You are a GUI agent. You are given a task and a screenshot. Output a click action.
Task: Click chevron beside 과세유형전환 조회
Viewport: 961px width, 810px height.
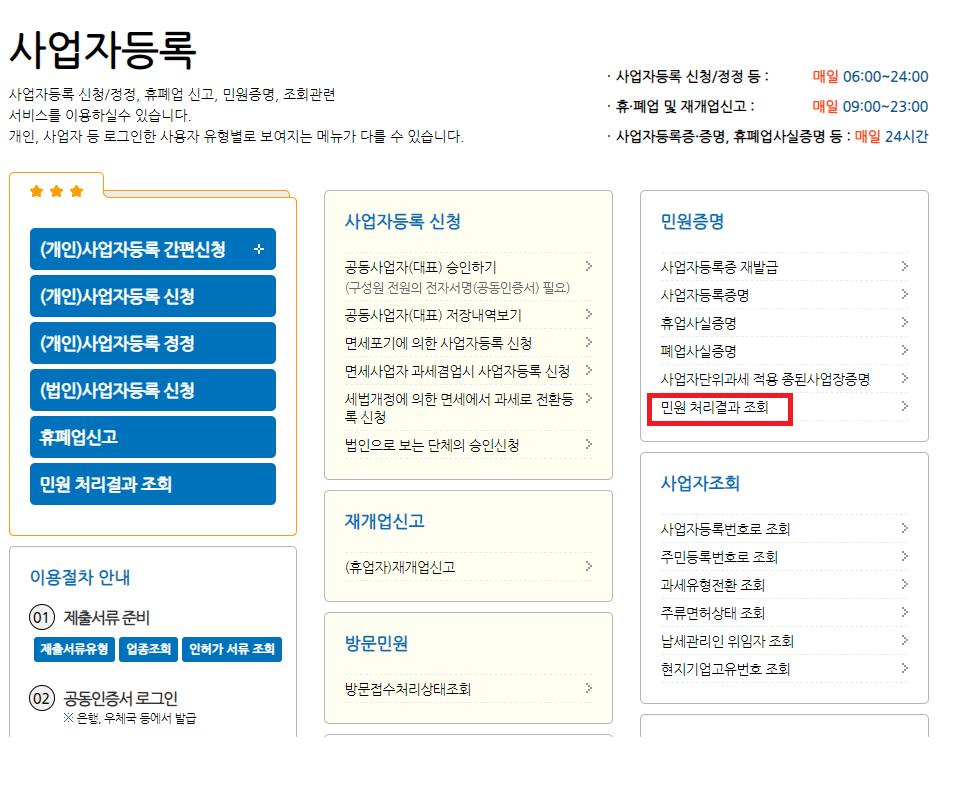click(x=905, y=584)
